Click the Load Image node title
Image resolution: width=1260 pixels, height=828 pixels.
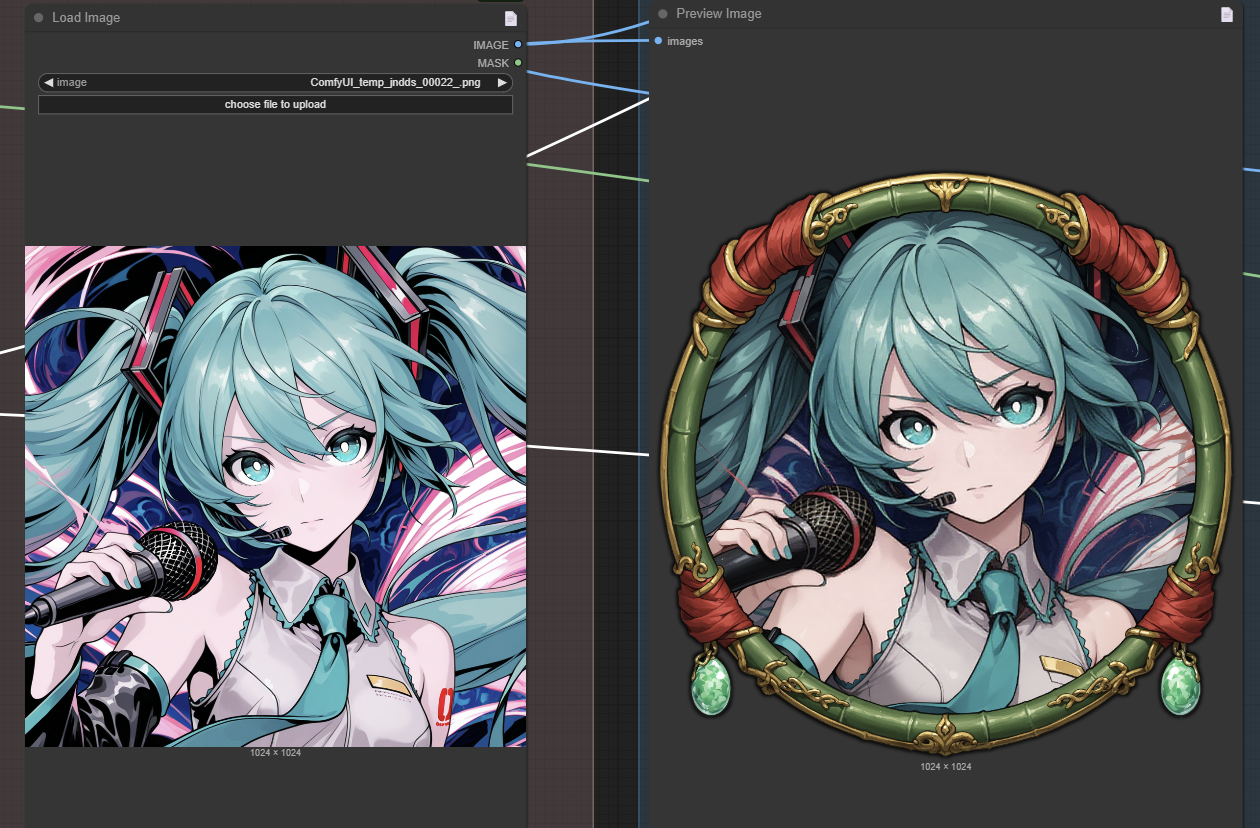click(x=86, y=18)
